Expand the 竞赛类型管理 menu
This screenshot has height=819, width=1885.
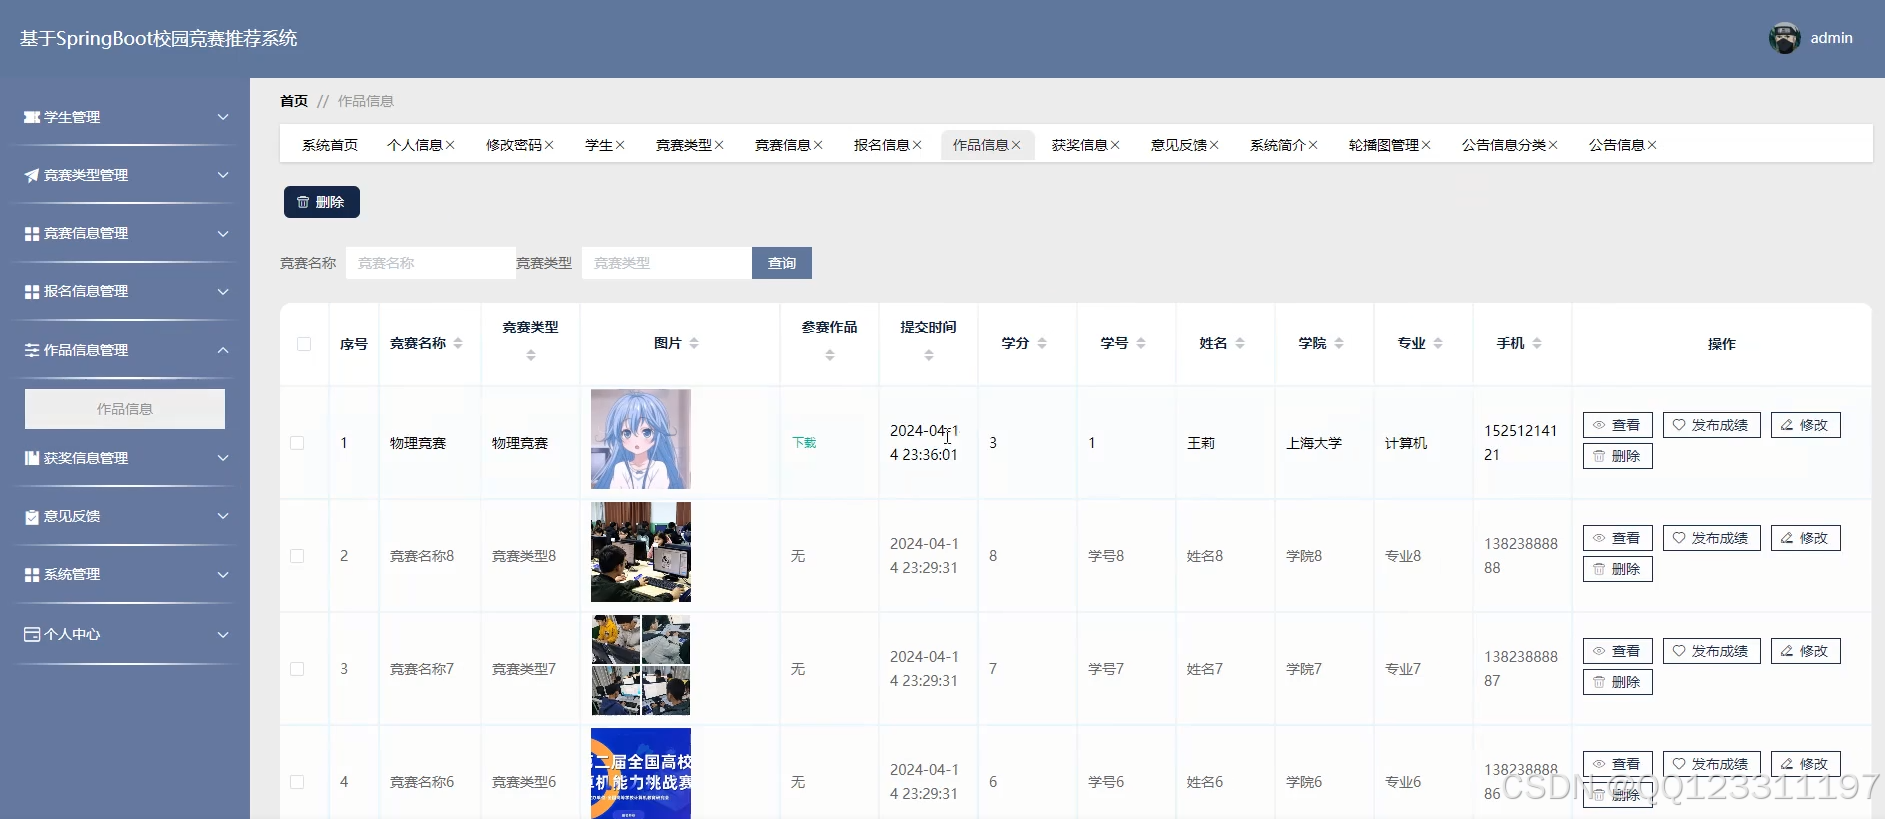(x=223, y=175)
